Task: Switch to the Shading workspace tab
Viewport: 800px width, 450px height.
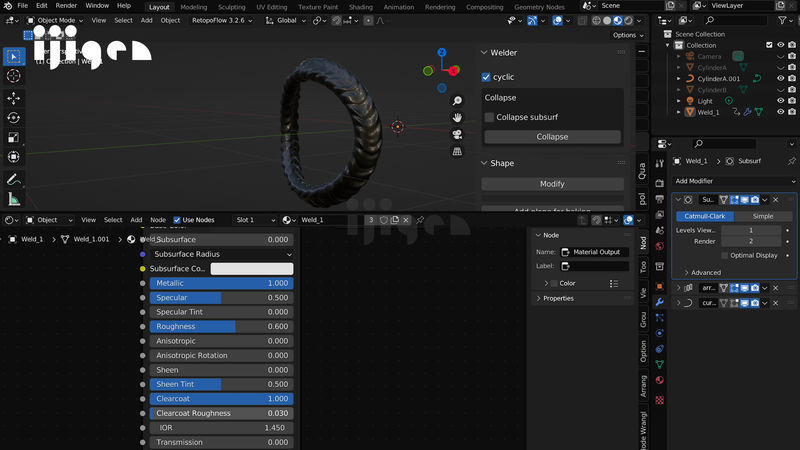Action: point(361,7)
